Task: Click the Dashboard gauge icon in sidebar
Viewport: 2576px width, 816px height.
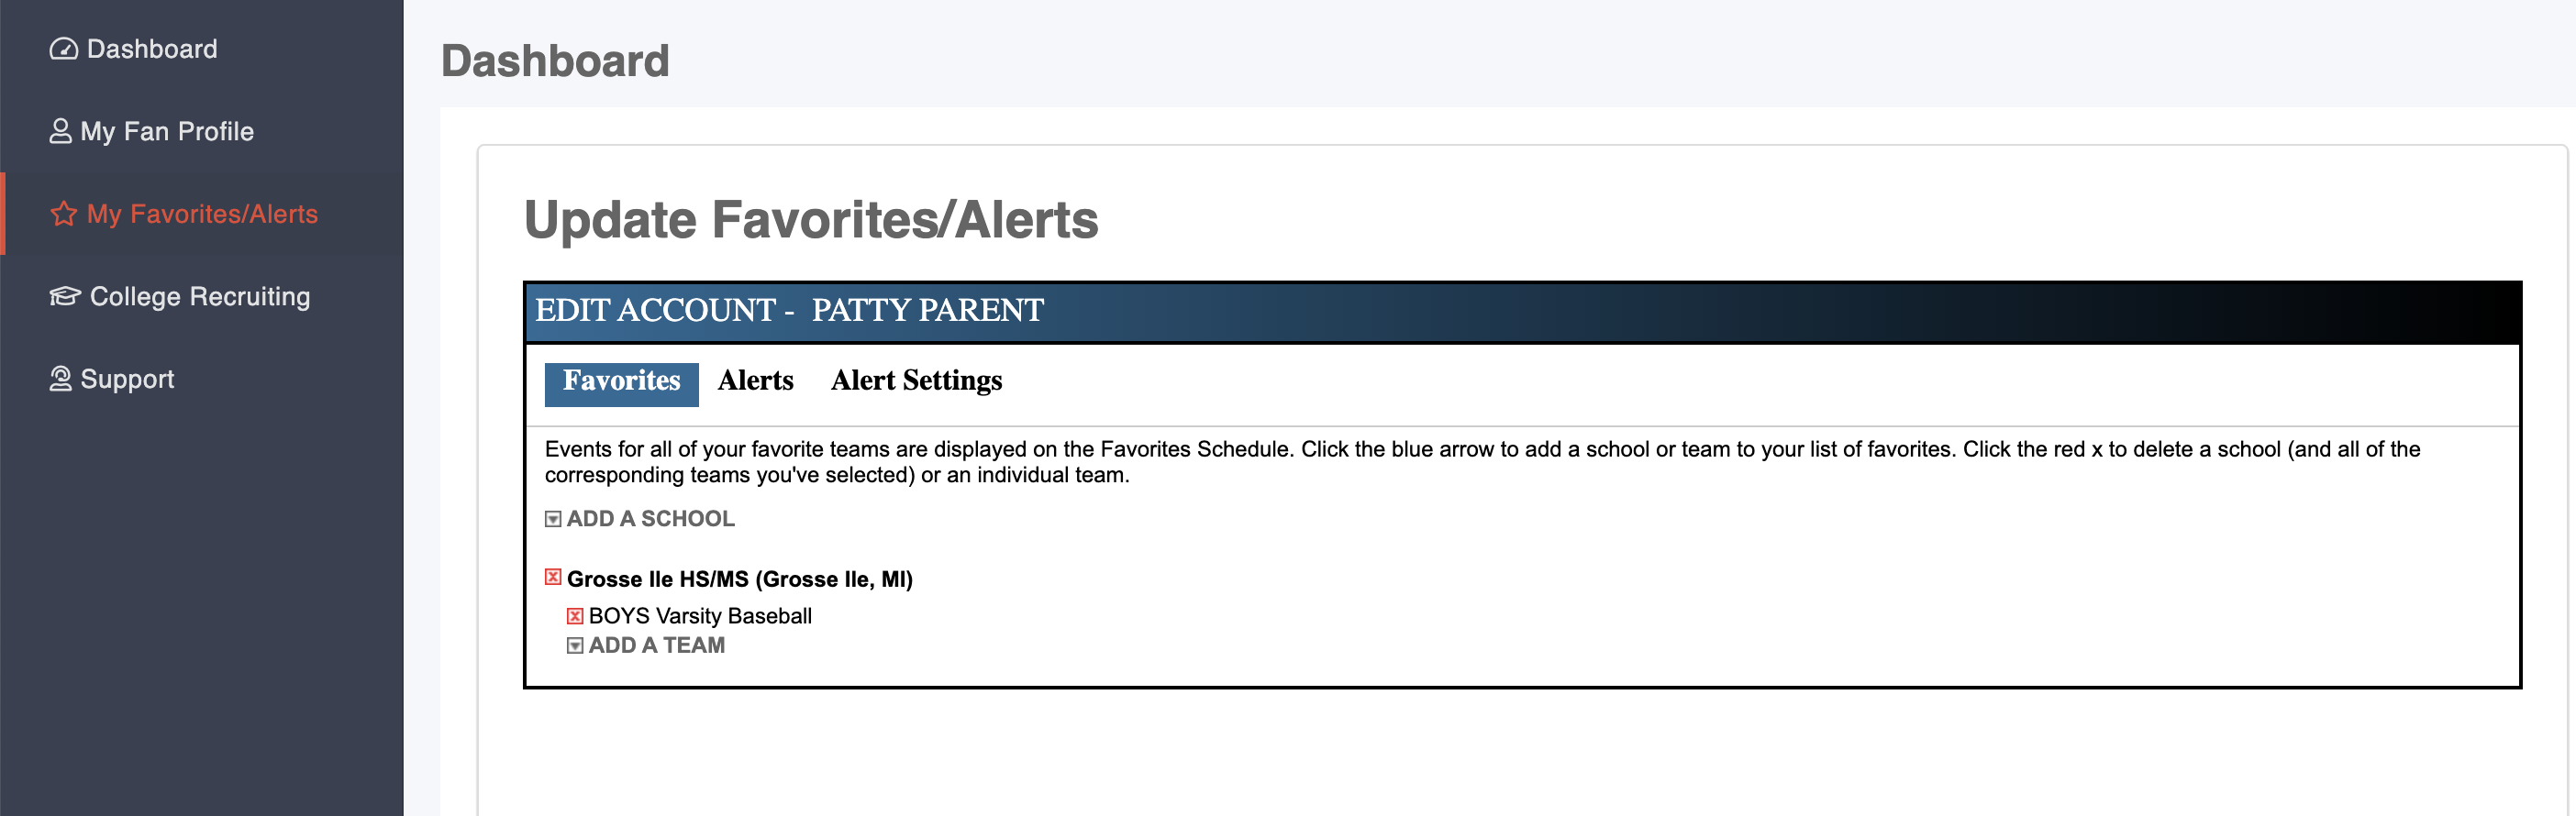Action: click(x=63, y=49)
